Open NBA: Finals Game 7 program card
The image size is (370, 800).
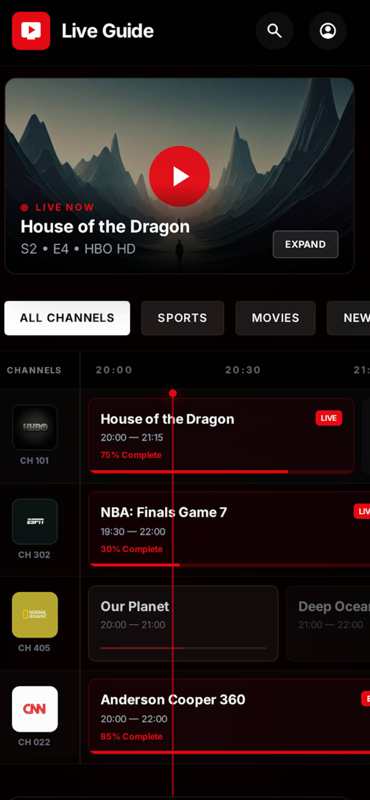229,529
